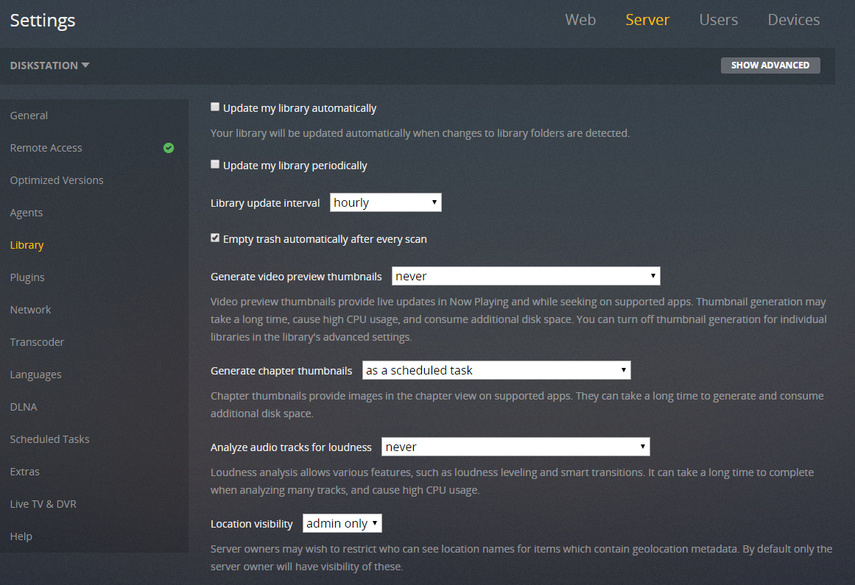This screenshot has width=855, height=585.
Task: Expand the DISKSTATION server dropdown arrow
Action: 86,65
